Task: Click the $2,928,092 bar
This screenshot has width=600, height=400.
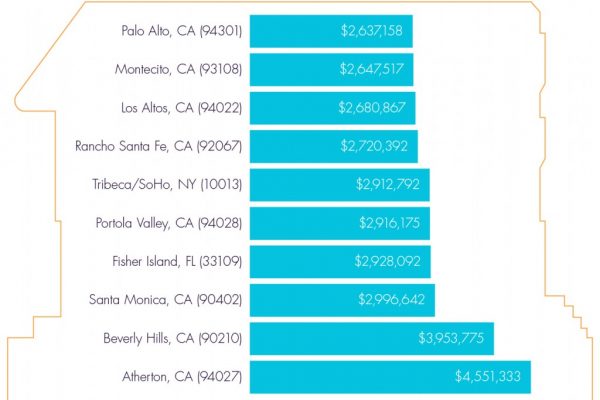Action: [340, 261]
